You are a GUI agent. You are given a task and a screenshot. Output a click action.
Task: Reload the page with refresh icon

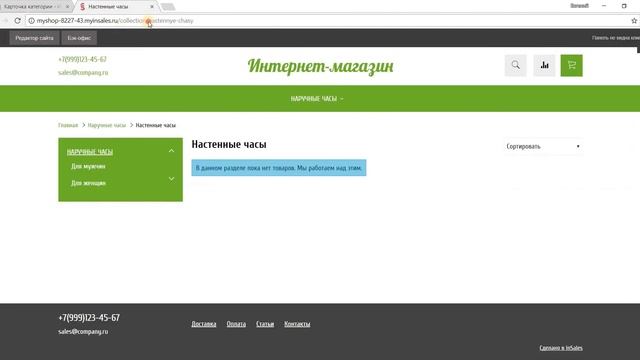[x=17, y=20]
